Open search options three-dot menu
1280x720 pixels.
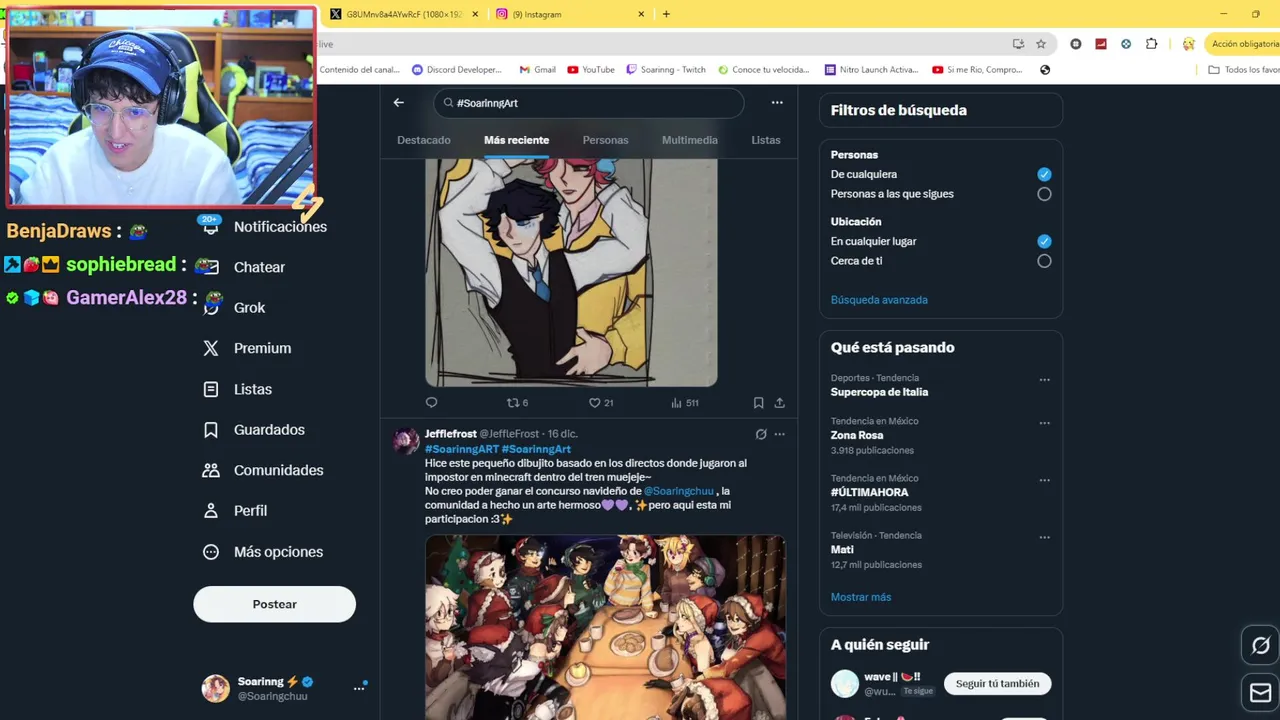click(777, 103)
